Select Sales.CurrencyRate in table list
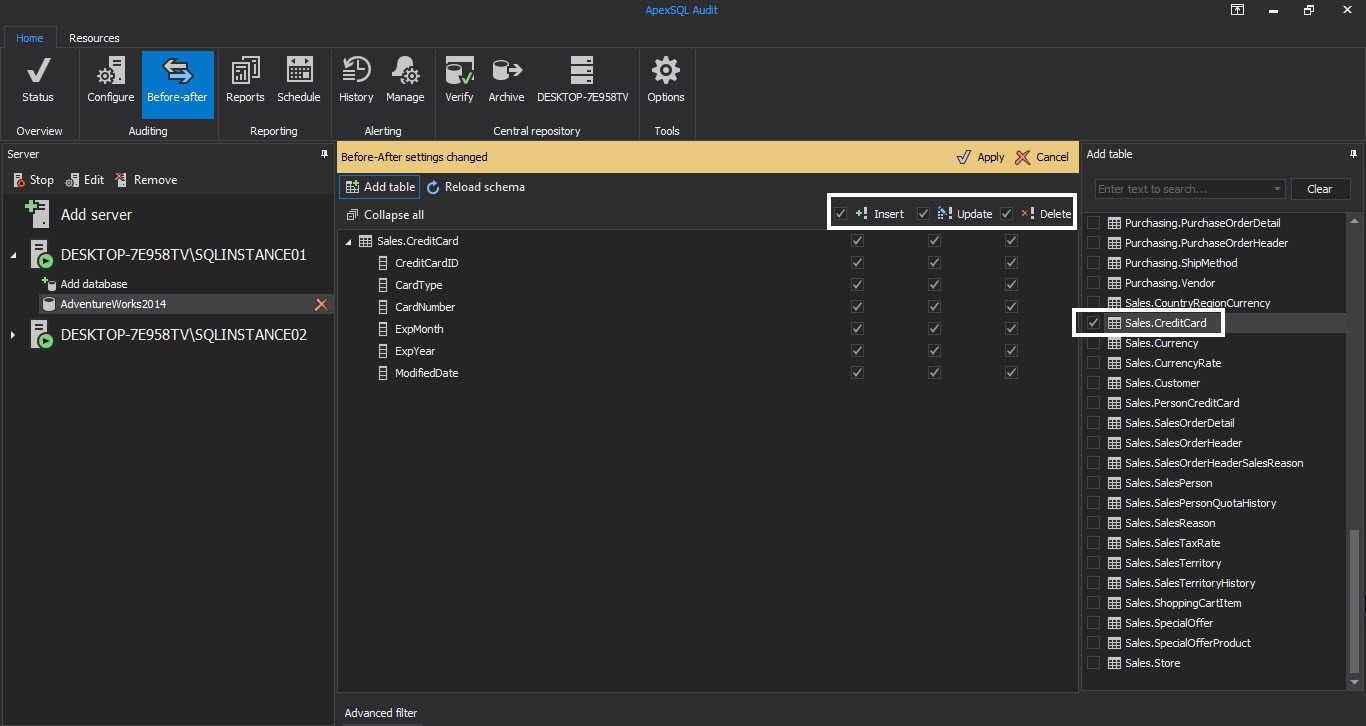 pos(1173,363)
